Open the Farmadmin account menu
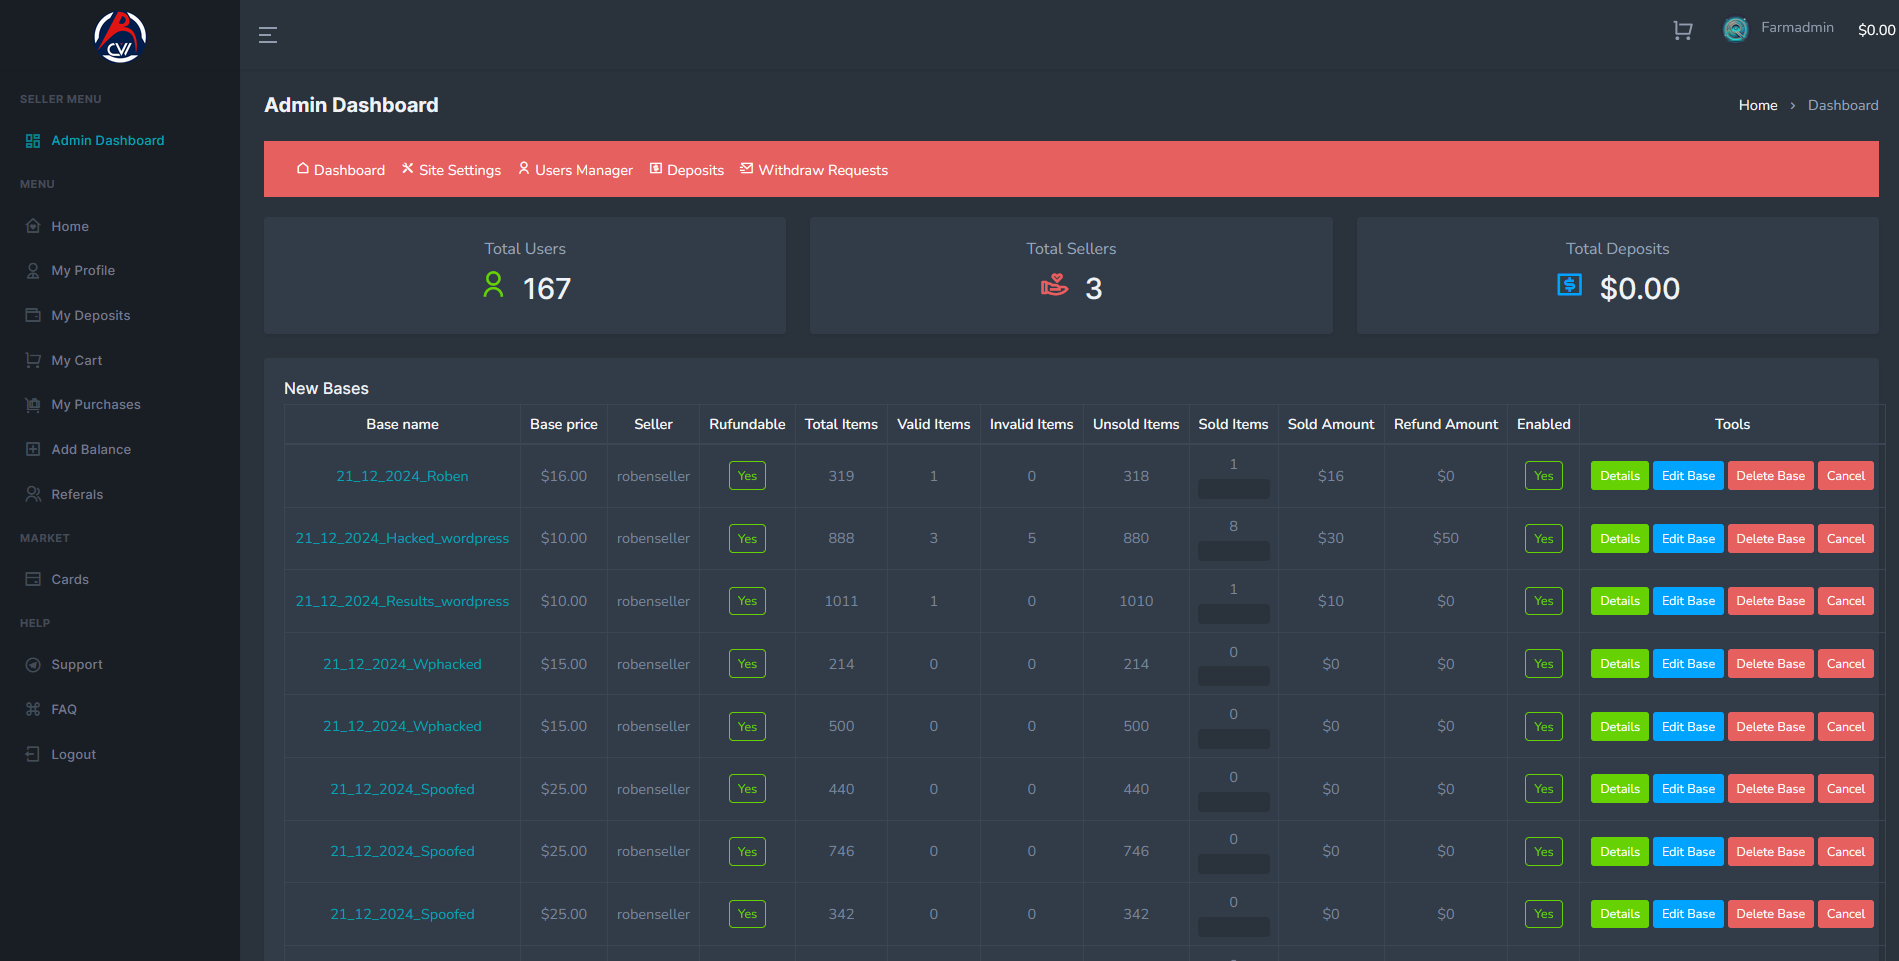Screen dimensions: 1899x961 1797,28
